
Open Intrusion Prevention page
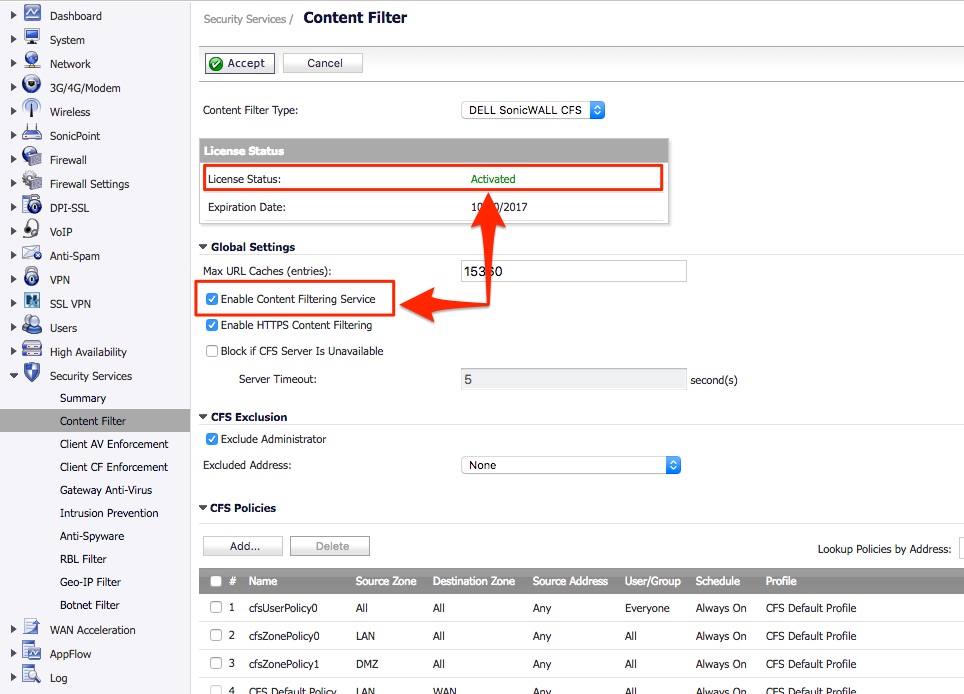[x=109, y=513]
